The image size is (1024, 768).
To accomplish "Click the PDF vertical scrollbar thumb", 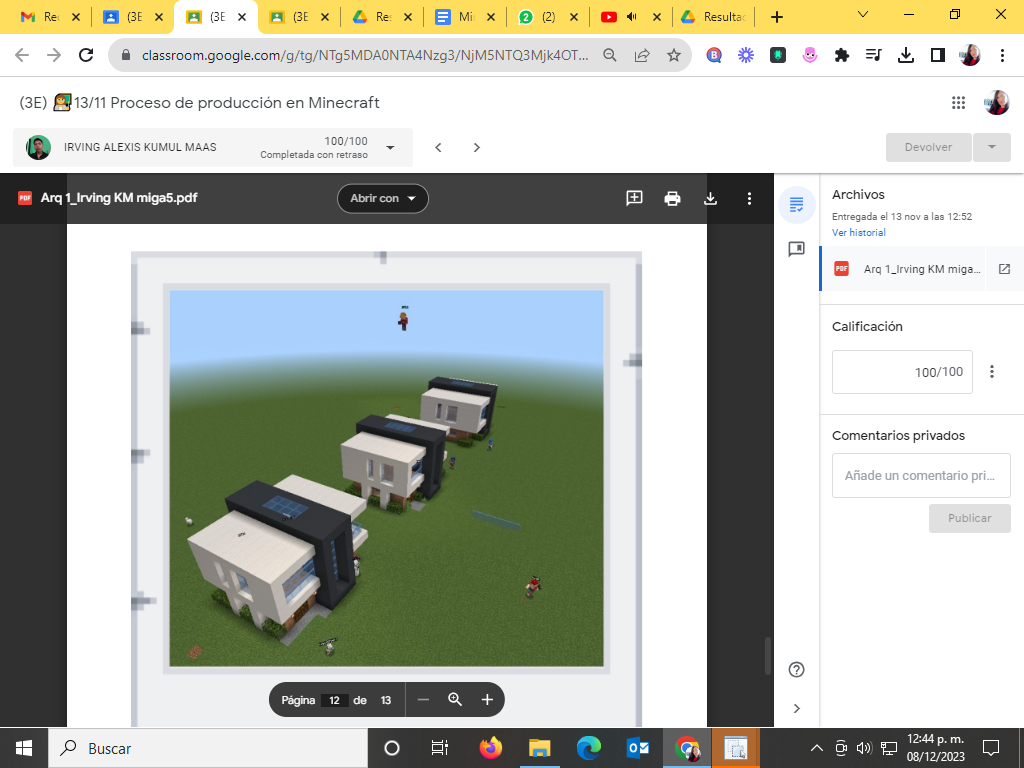I will point(767,656).
